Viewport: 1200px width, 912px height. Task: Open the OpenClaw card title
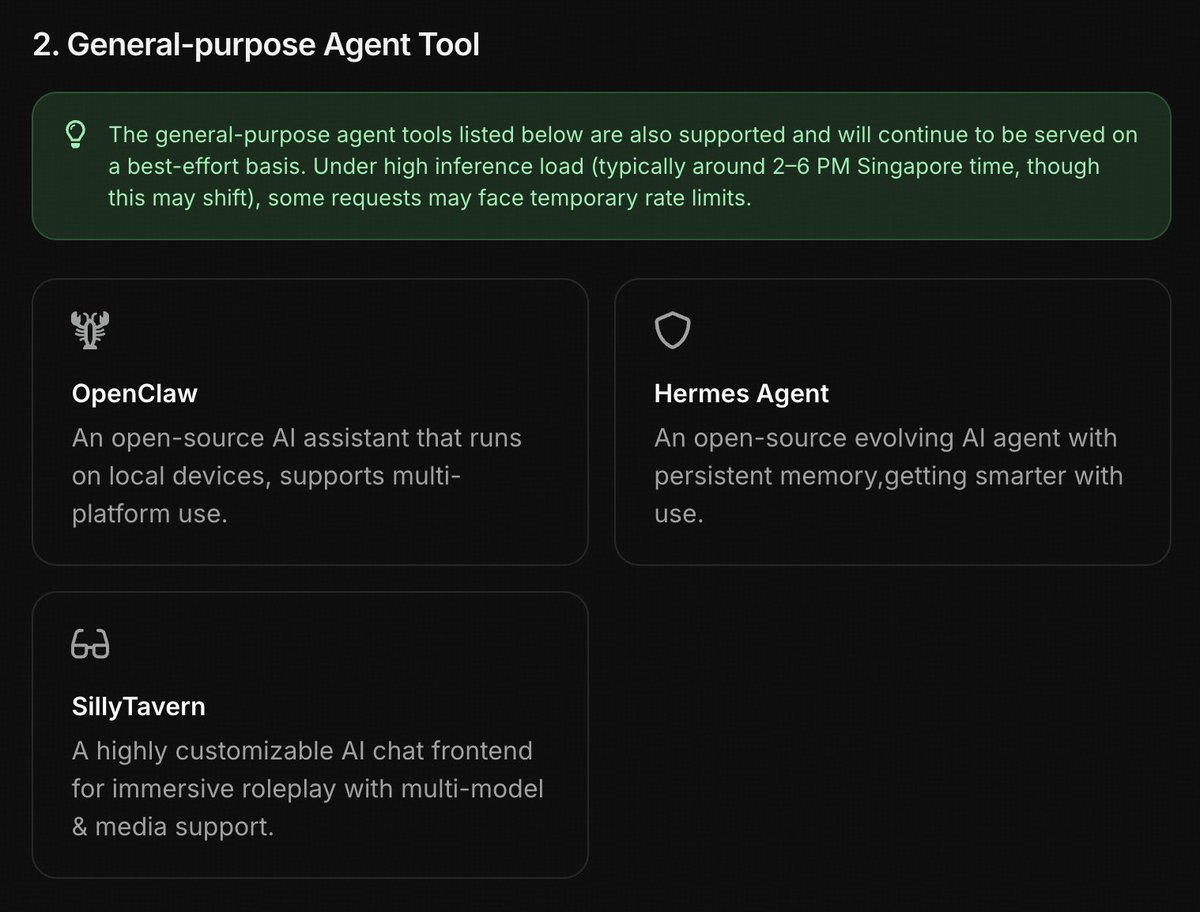coord(135,394)
